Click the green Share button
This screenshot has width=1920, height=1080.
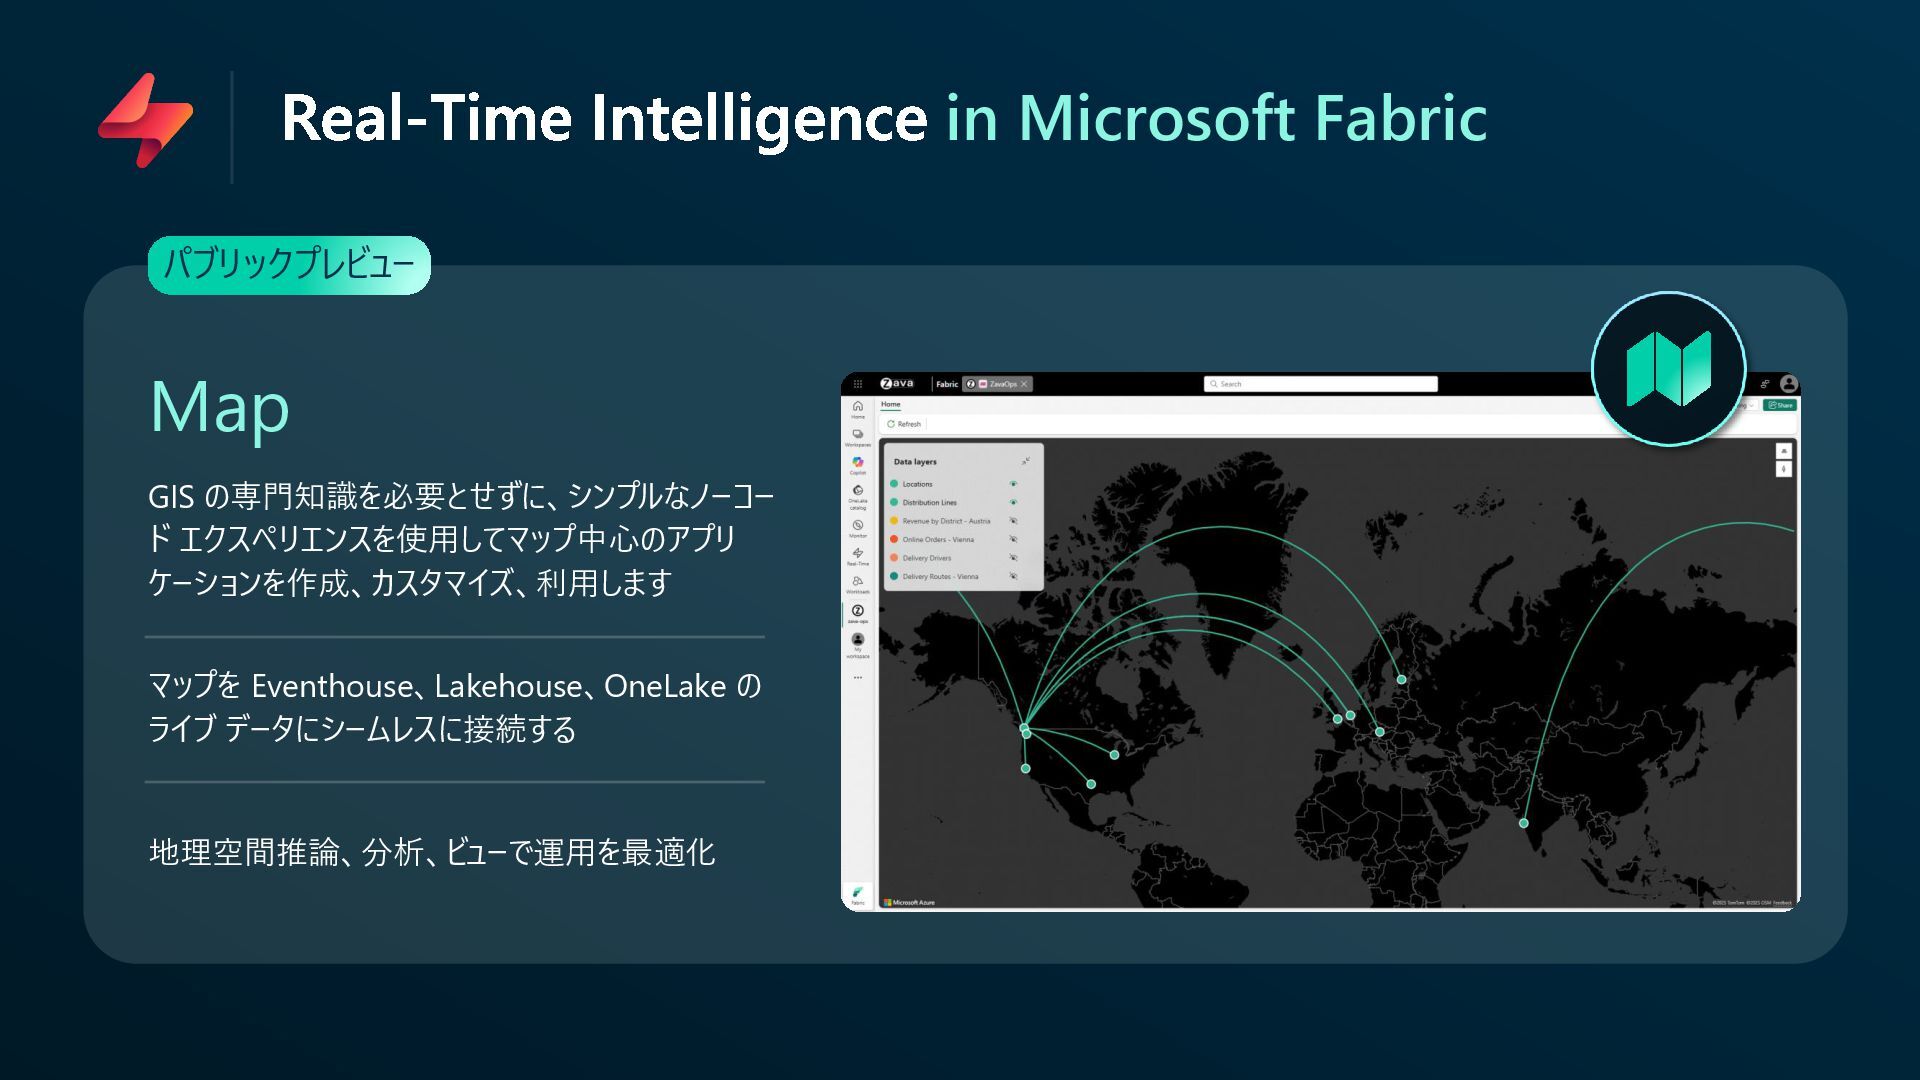point(1780,405)
